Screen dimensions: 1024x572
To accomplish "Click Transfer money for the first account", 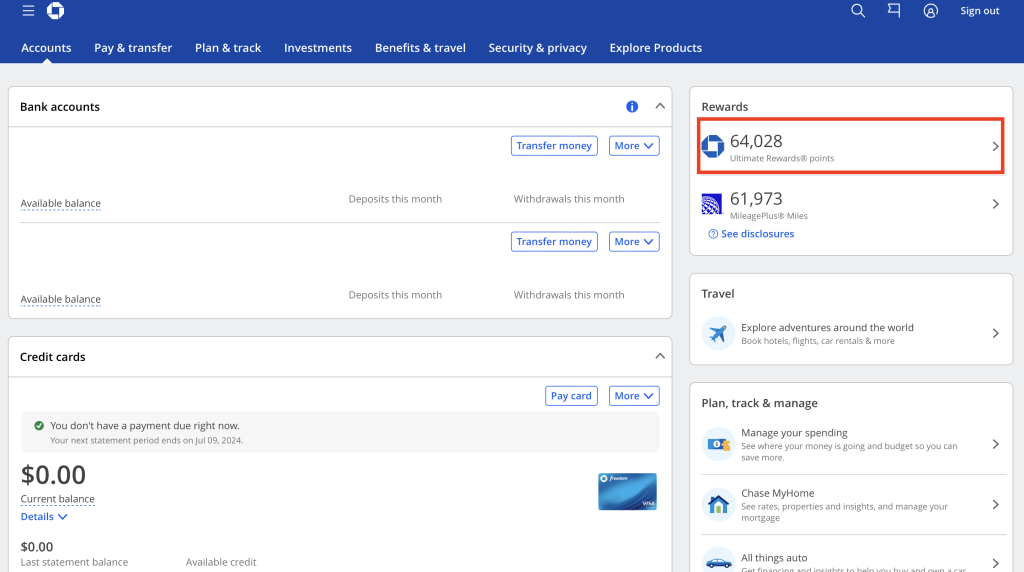I will (554, 146).
